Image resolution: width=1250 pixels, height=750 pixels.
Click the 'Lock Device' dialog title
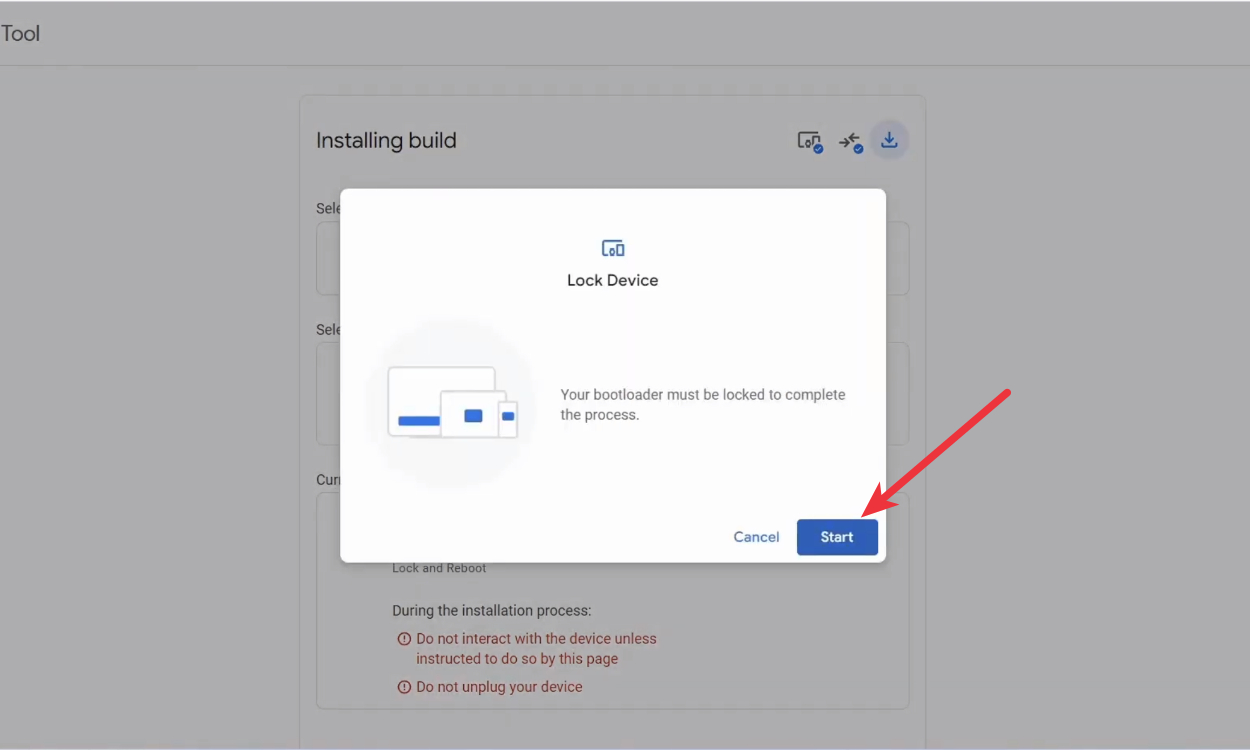point(612,281)
